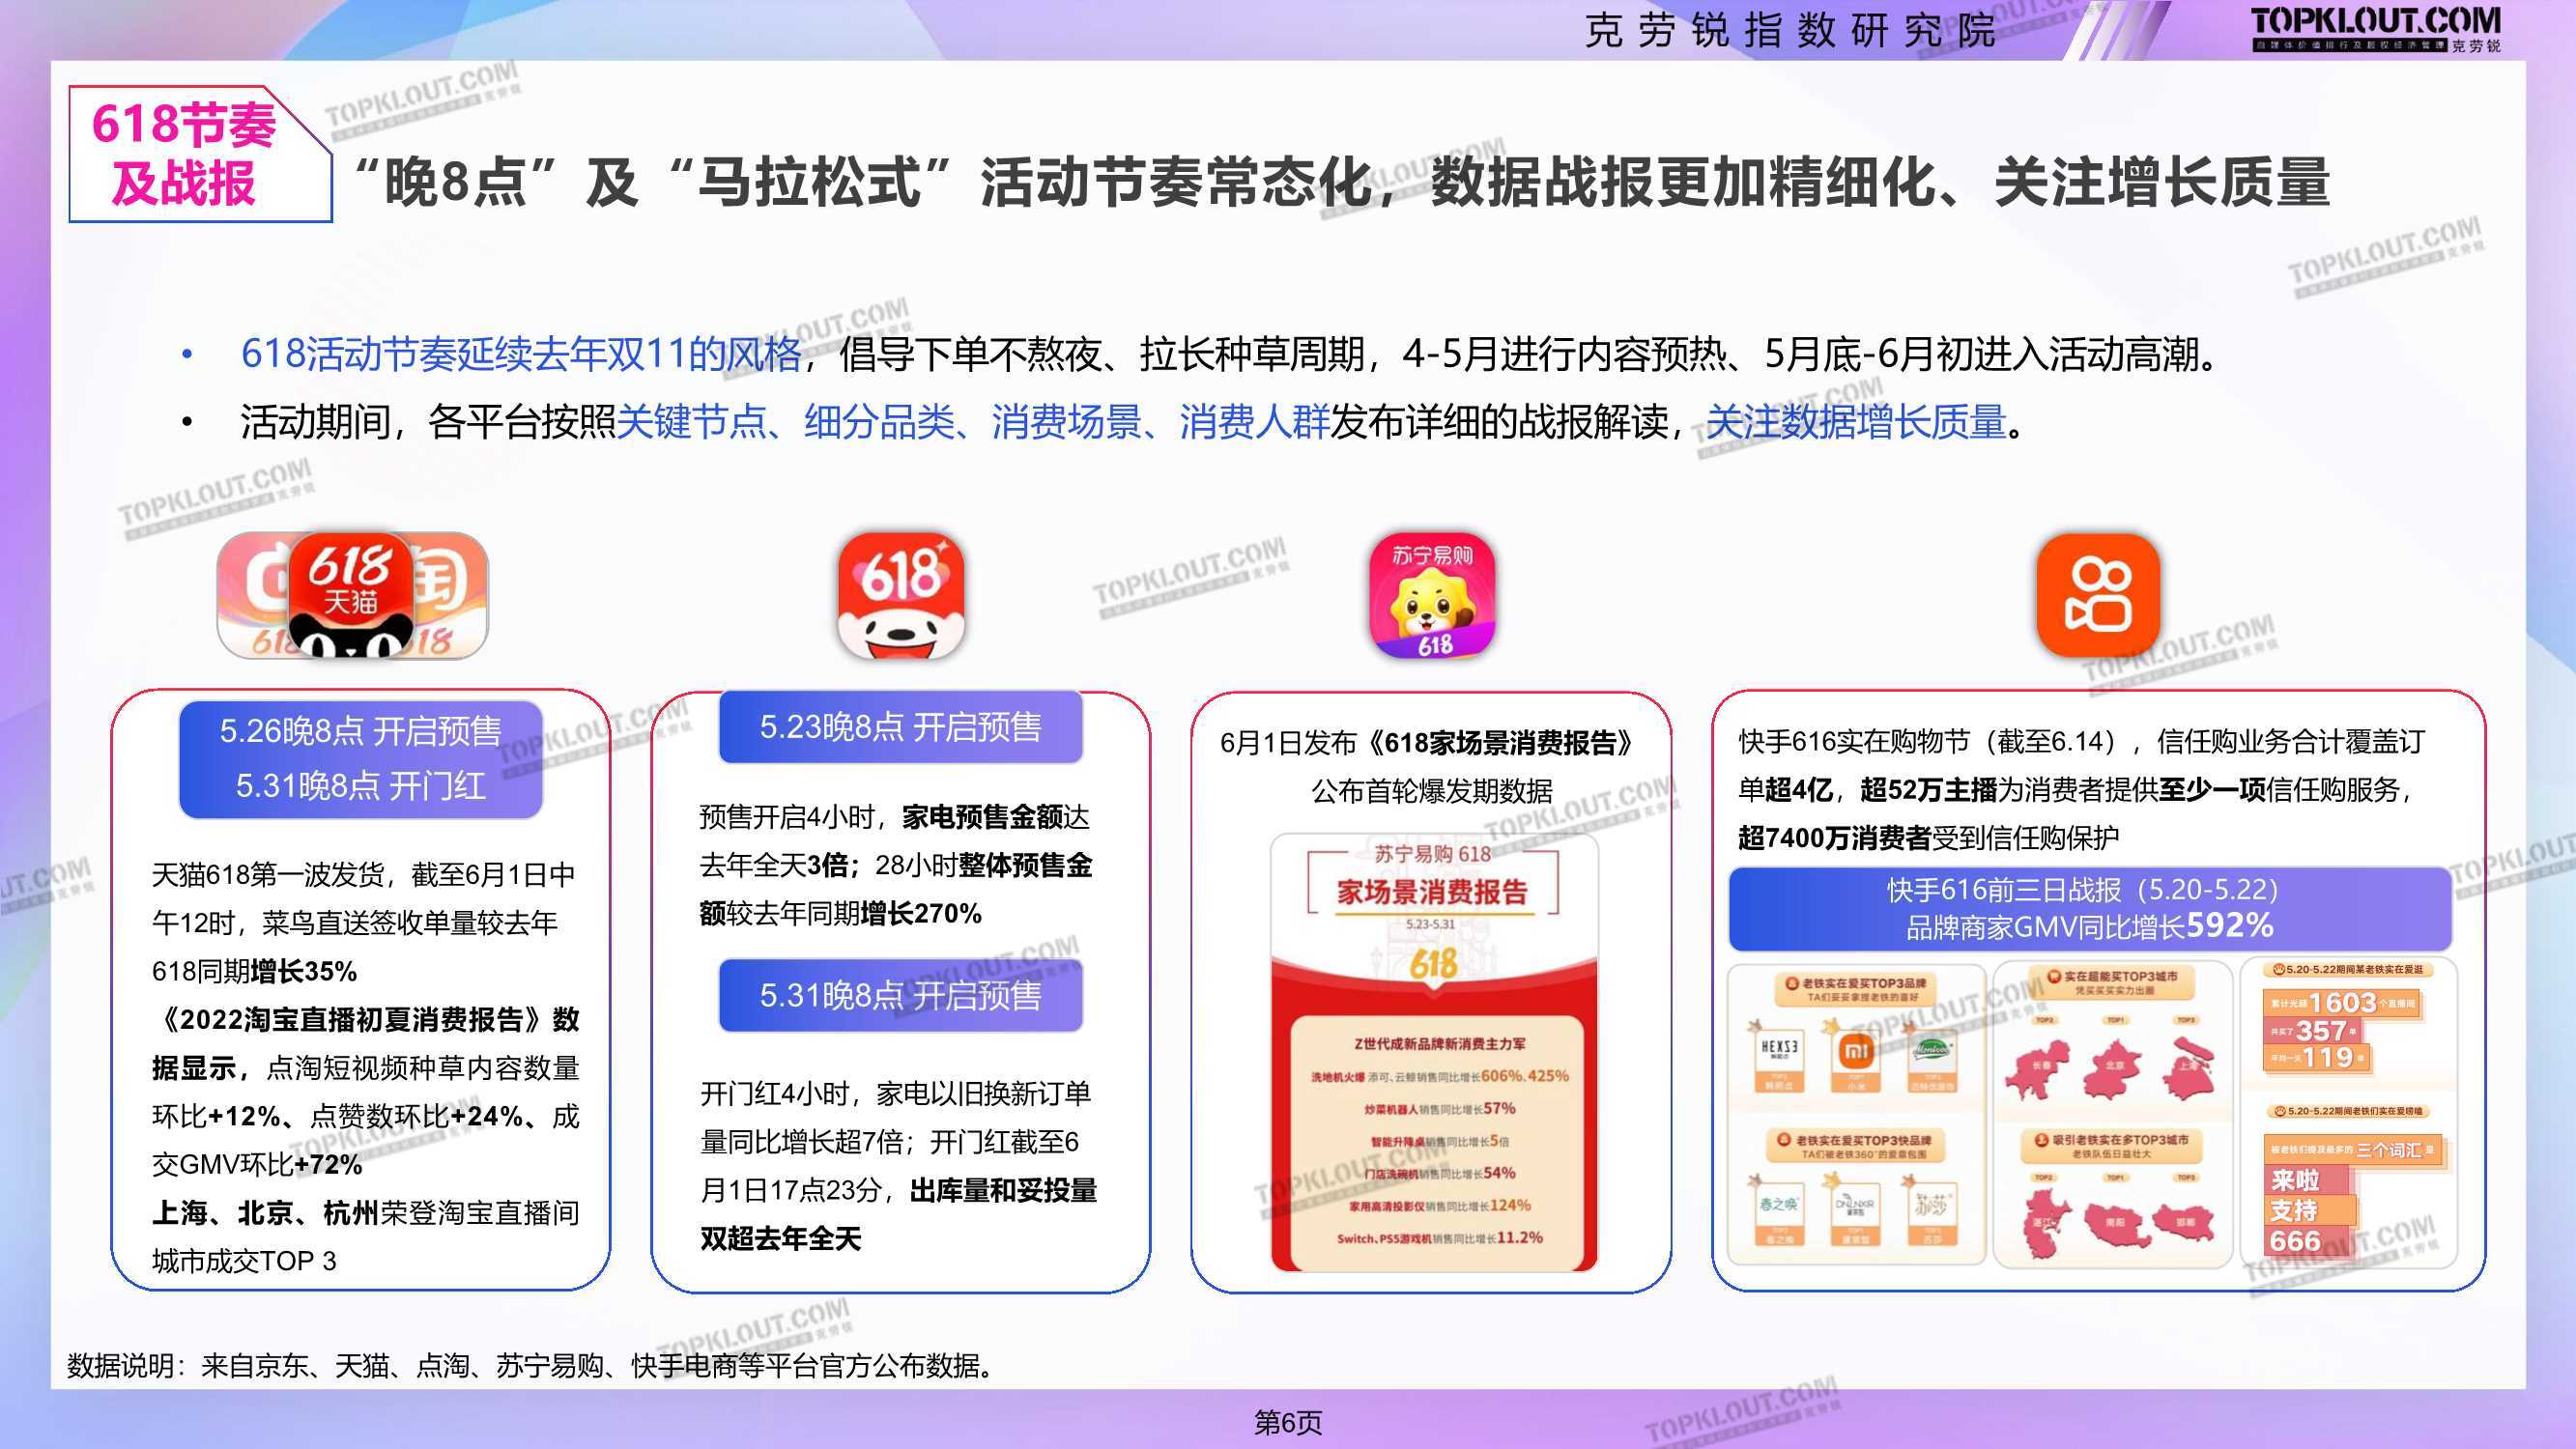Viewport: 2576px width, 1449px height.
Task: Click the '5.23晚8点 开启预售' blue banner
Action: (x=901, y=727)
